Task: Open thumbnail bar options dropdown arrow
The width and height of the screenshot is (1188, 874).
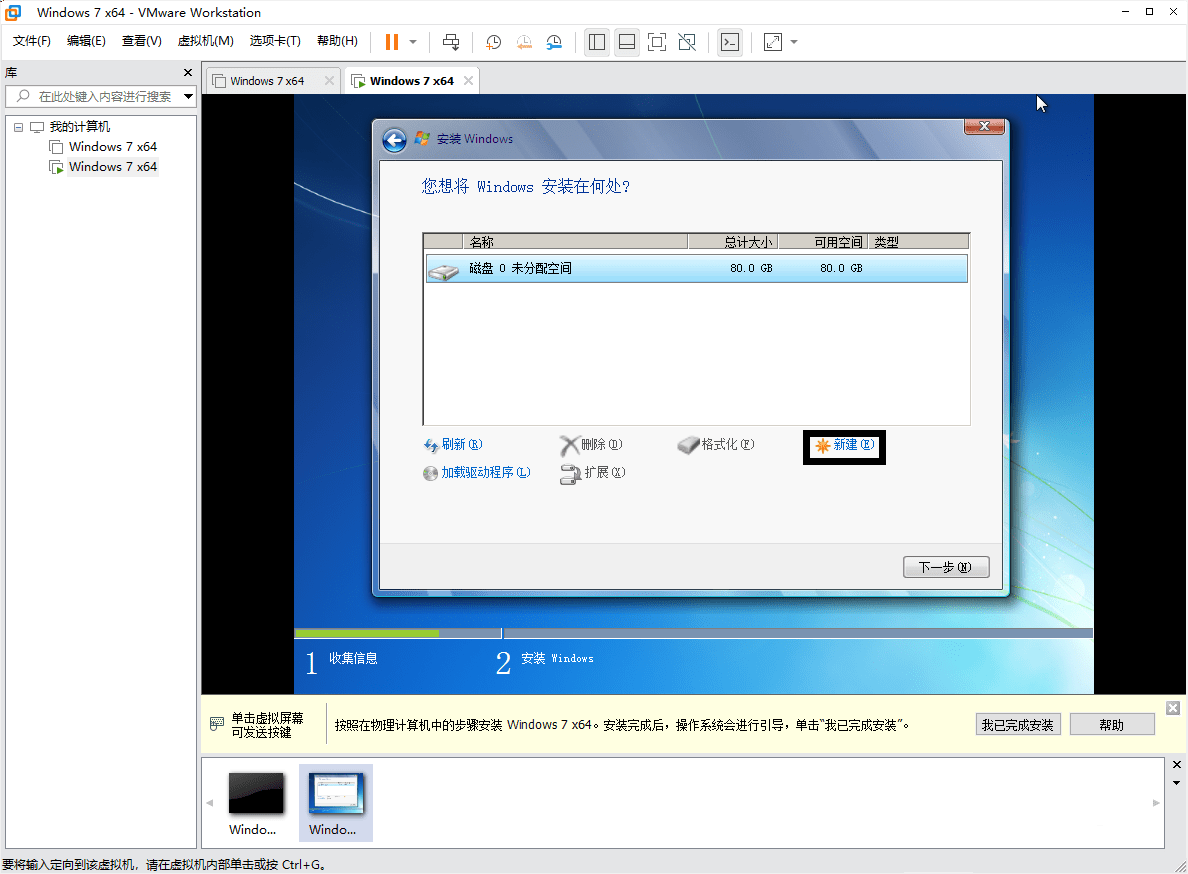Action: pyautogui.click(x=1177, y=782)
